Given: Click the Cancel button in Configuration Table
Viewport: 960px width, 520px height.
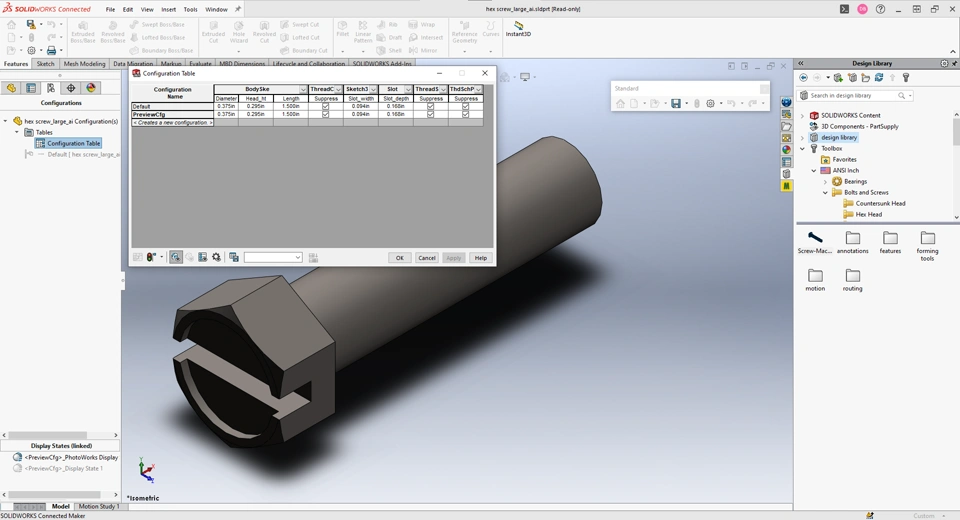Looking at the screenshot, I should (x=426, y=258).
